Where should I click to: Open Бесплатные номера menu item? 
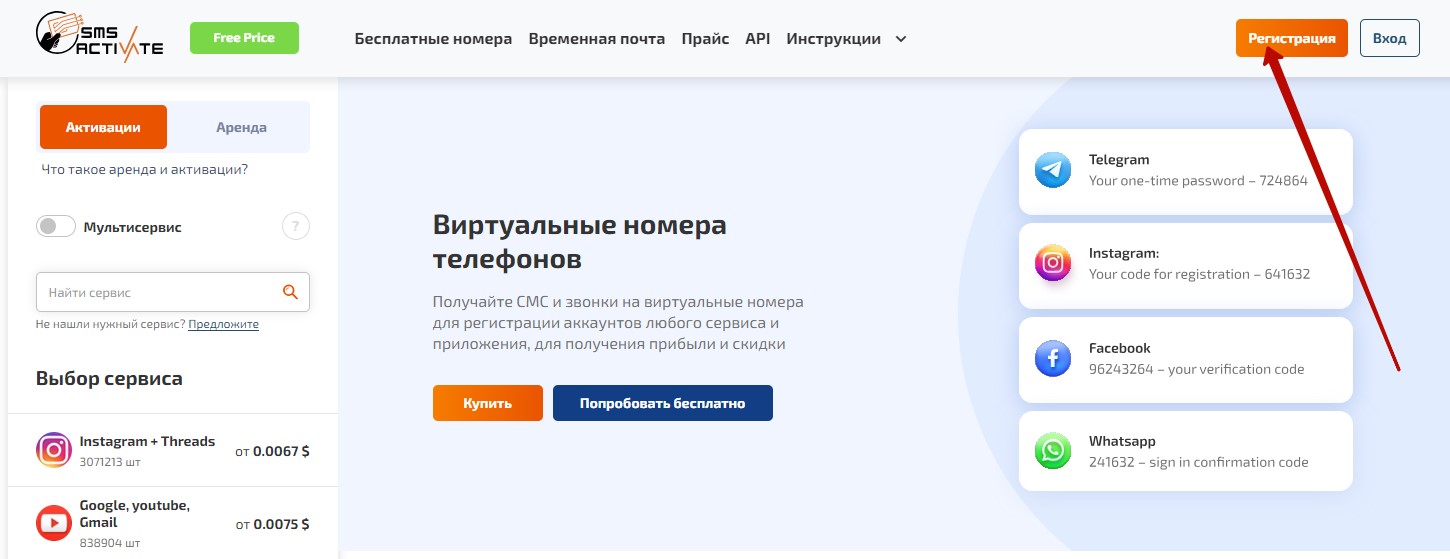coord(433,39)
